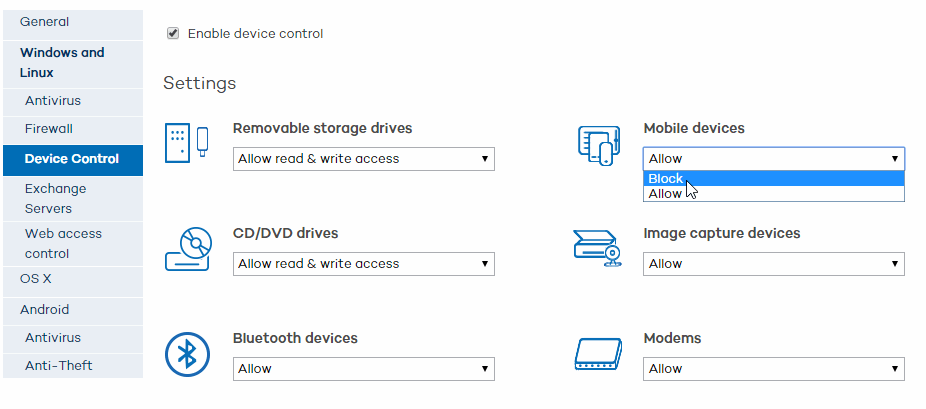Viewport: 926px width, 409px height.
Task: Open Removable storage drives access dropdown
Action: (x=363, y=158)
